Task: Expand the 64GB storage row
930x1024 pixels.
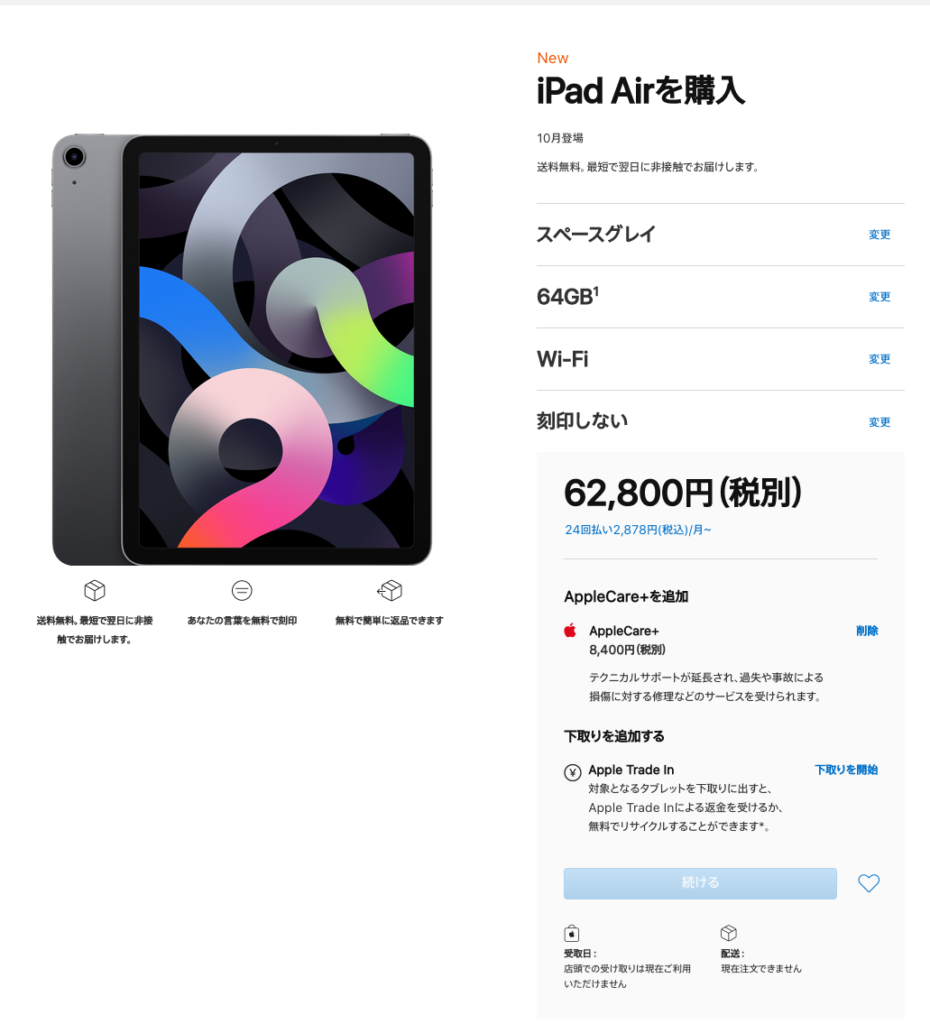Action: pyautogui.click(x=720, y=296)
